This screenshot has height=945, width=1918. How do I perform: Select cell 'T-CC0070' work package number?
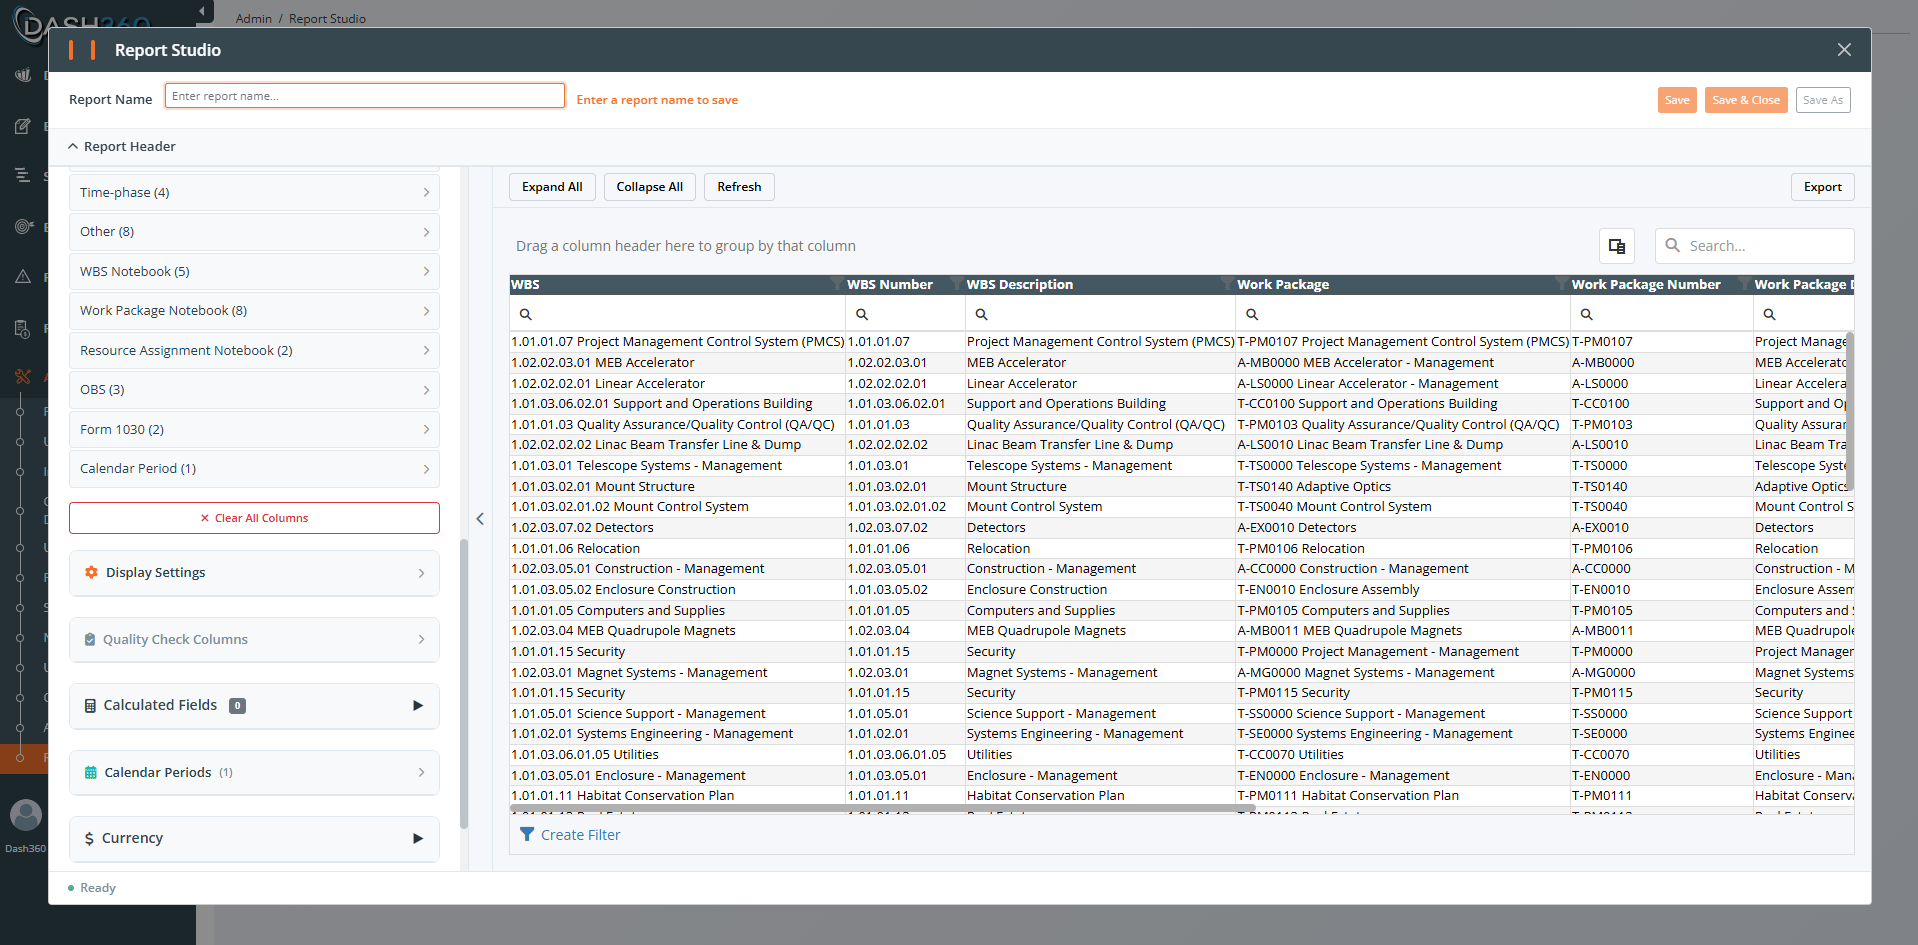point(1661,754)
